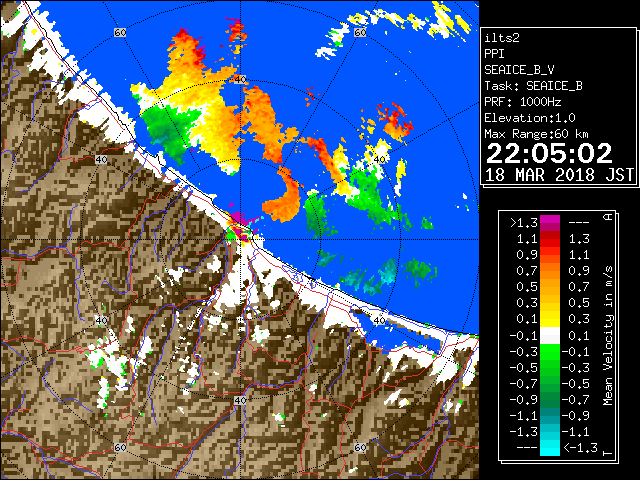Viewport: 640px width, 480px height.
Task: Click the <-1.3 legend value
Action: (x=580, y=448)
